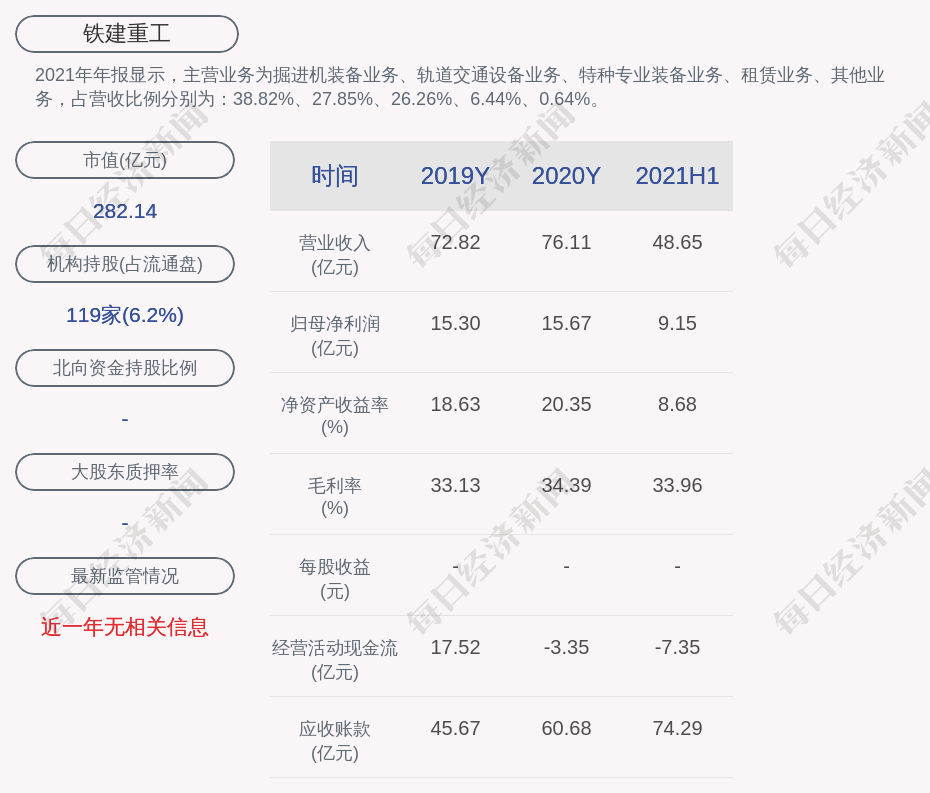Viewport: 930px width, 793px height.
Task: Click the 铁建重工 company name pill
Action: 126,34
